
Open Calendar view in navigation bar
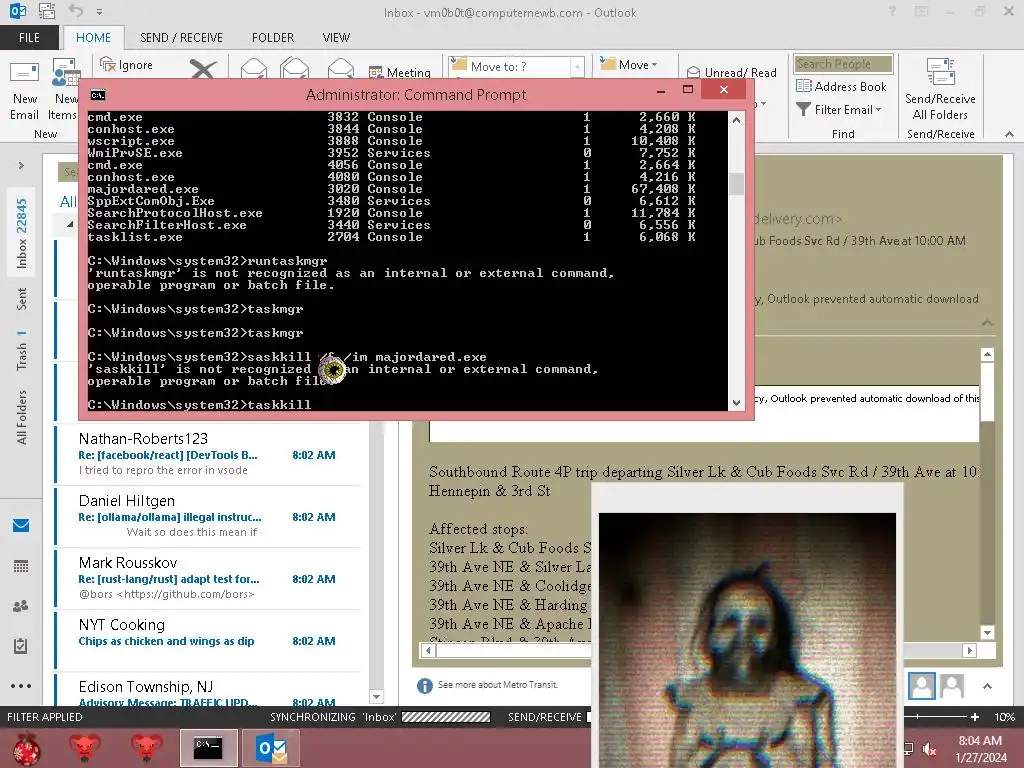click(21, 566)
